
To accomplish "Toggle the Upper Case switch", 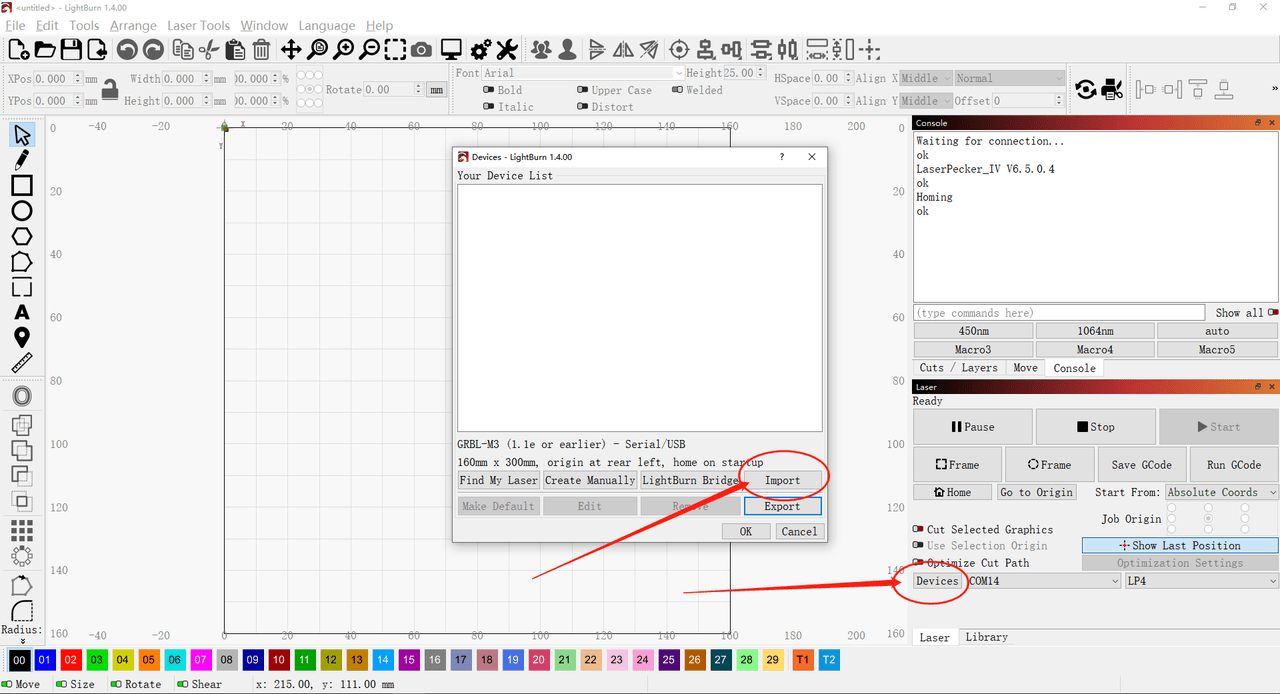I will 583,90.
